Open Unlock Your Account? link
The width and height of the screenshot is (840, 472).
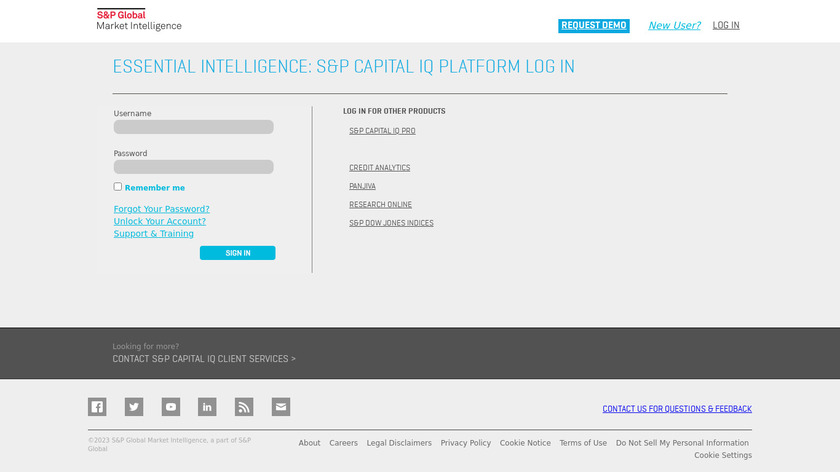point(160,221)
